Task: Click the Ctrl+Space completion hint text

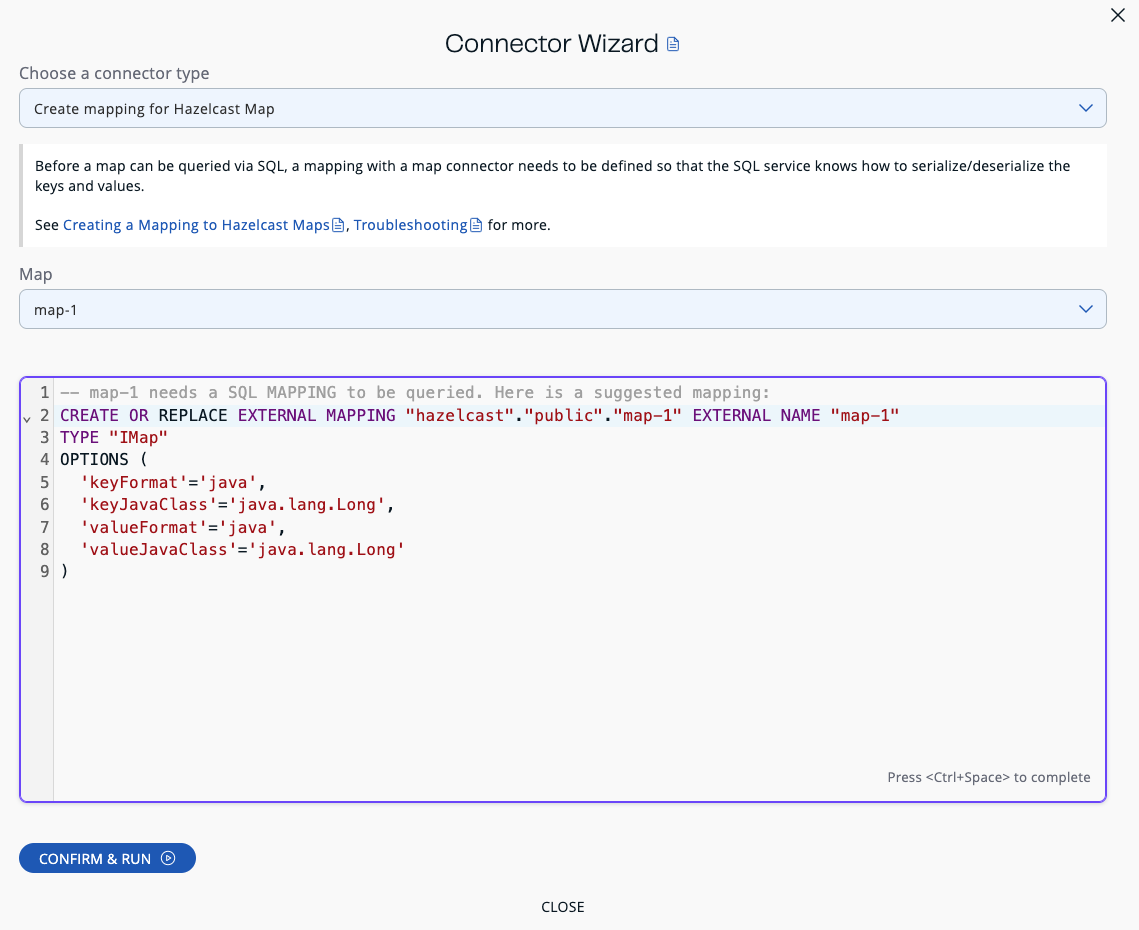Action: (989, 777)
